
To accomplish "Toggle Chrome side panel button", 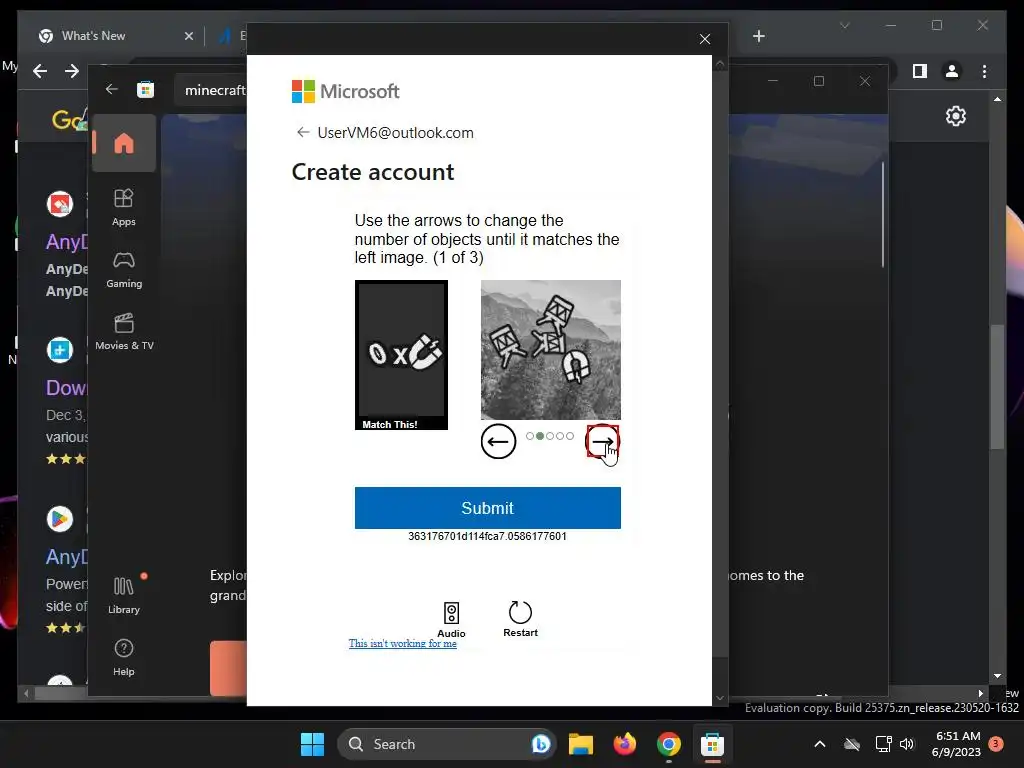I will 920,71.
